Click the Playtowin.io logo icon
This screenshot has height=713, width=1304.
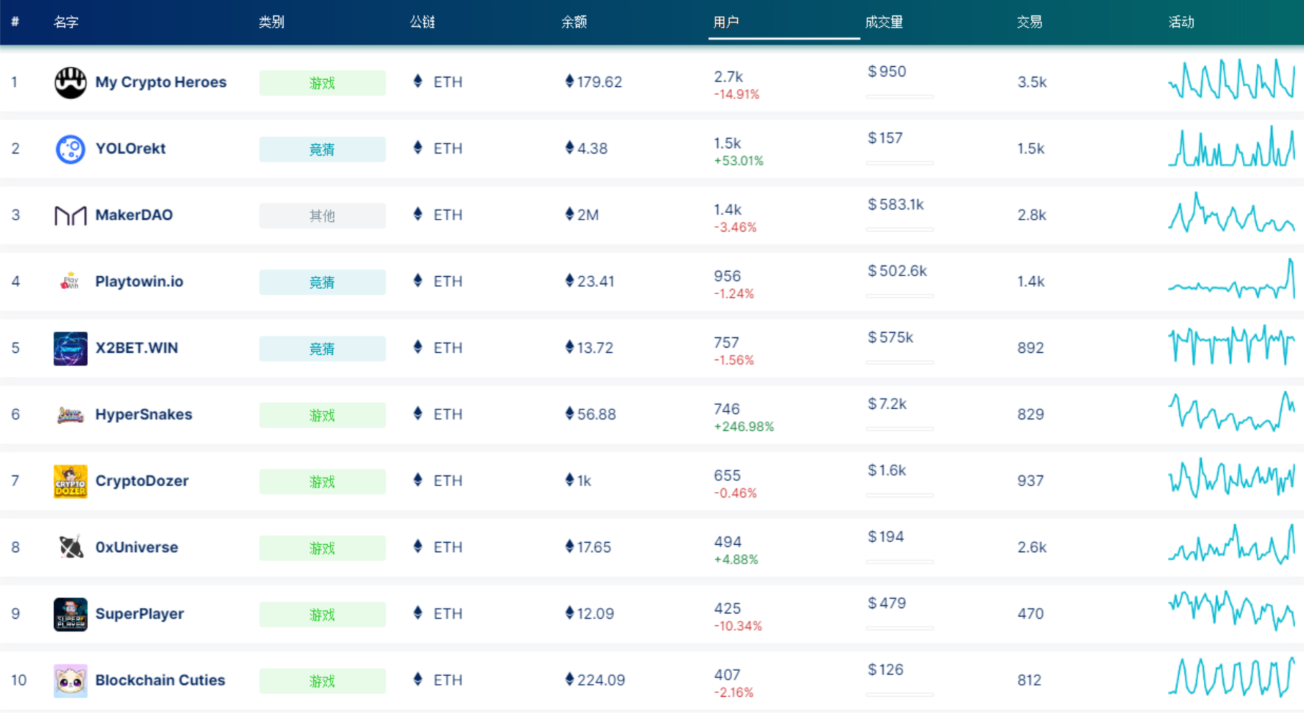point(70,282)
